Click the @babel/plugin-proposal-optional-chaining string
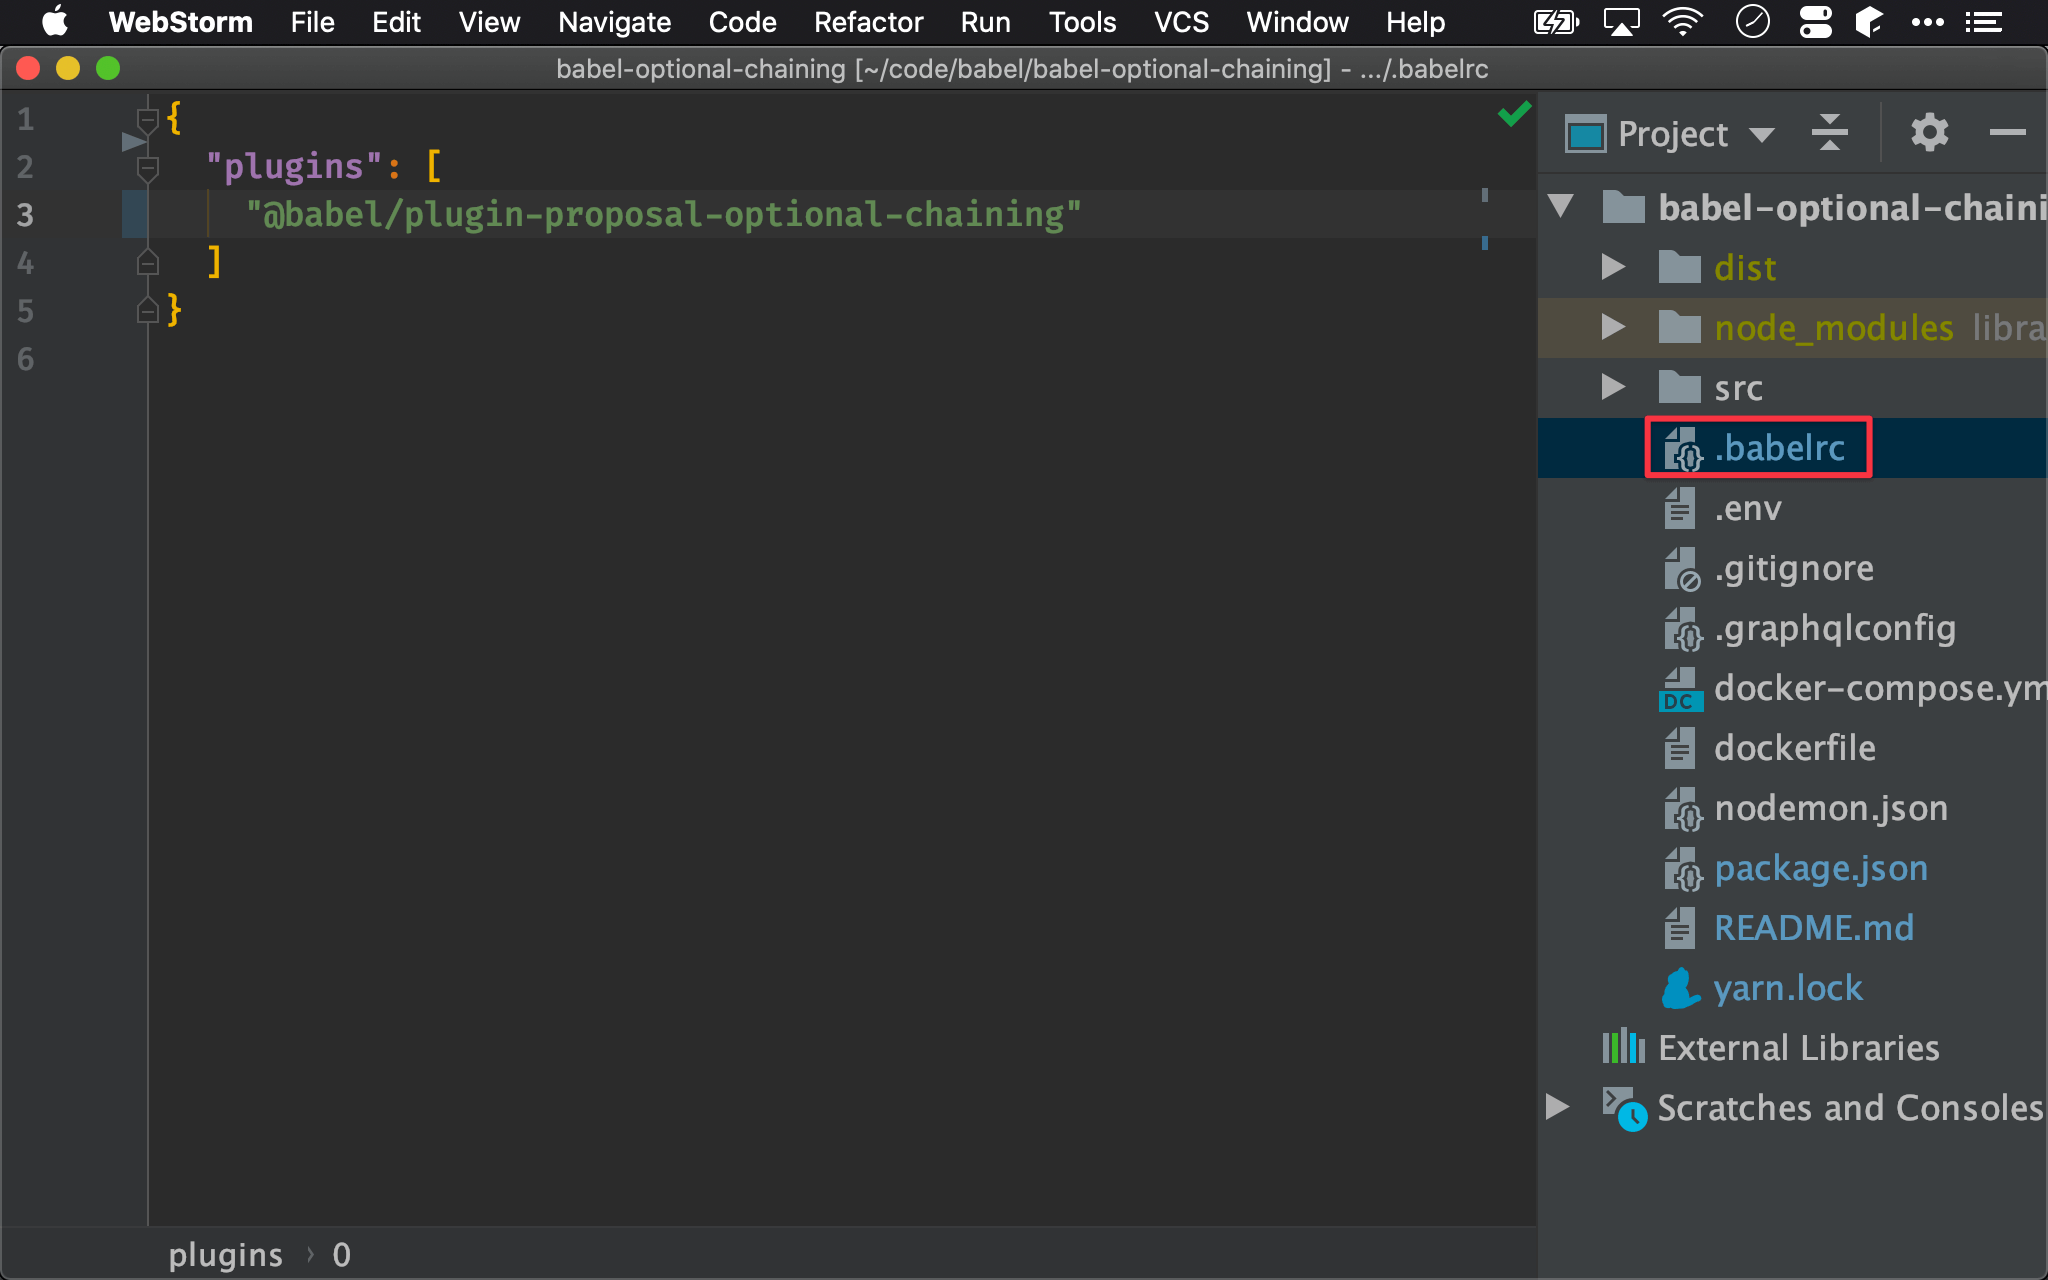 tap(664, 214)
